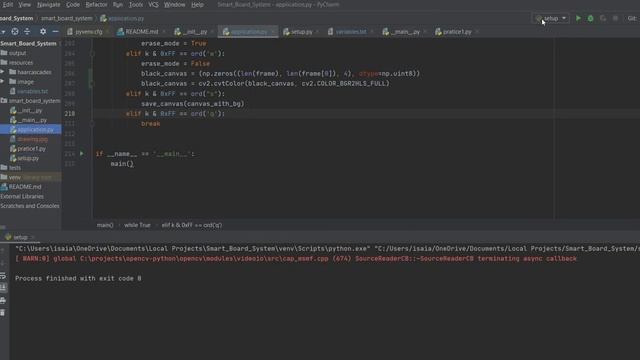This screenshot has height=360, width=640.
Task: Close the application.py editor tab
Action: [273, 32]
